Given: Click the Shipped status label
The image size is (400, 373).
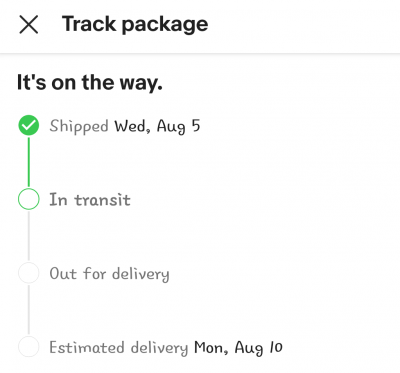Looking at the screenshot, I should pos(79,127).
